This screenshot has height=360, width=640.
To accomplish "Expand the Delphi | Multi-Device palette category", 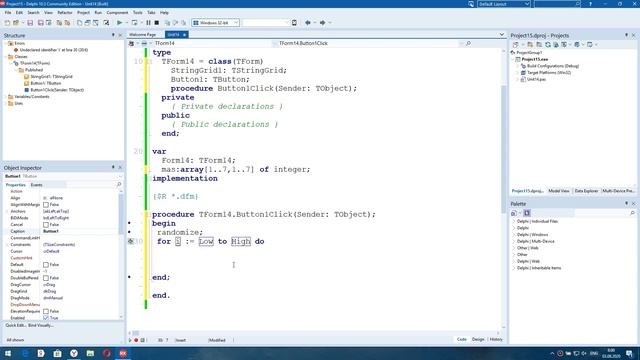I will pyautogui.click(x=514, y=241).
